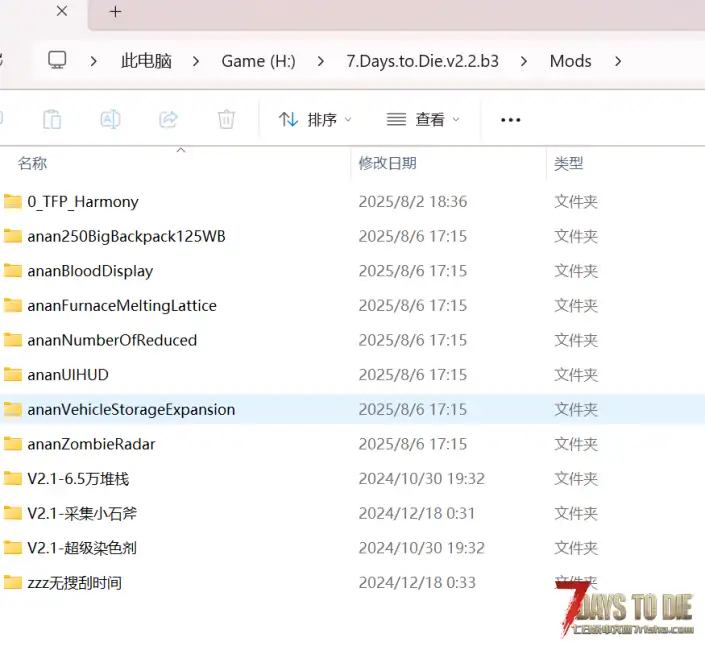Select the 0_TFP_Harmony folder icon
705x650 pixels.
coord(13,201)
